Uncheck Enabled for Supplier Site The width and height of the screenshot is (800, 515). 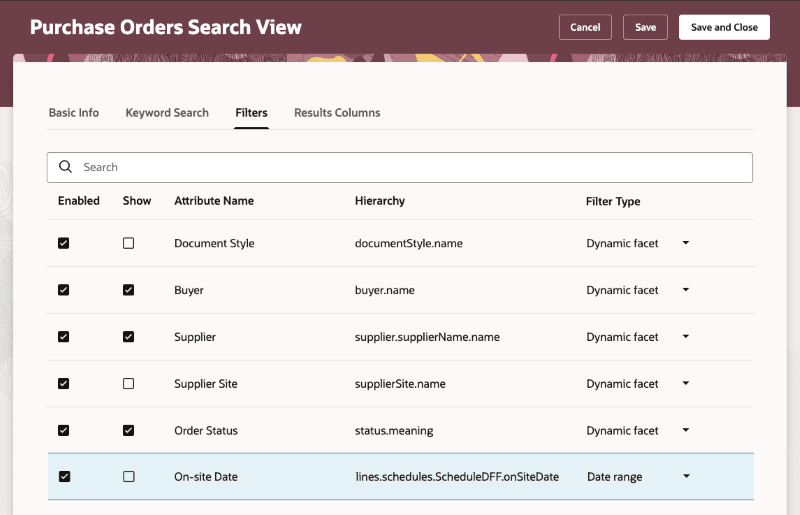click(63, 383)
